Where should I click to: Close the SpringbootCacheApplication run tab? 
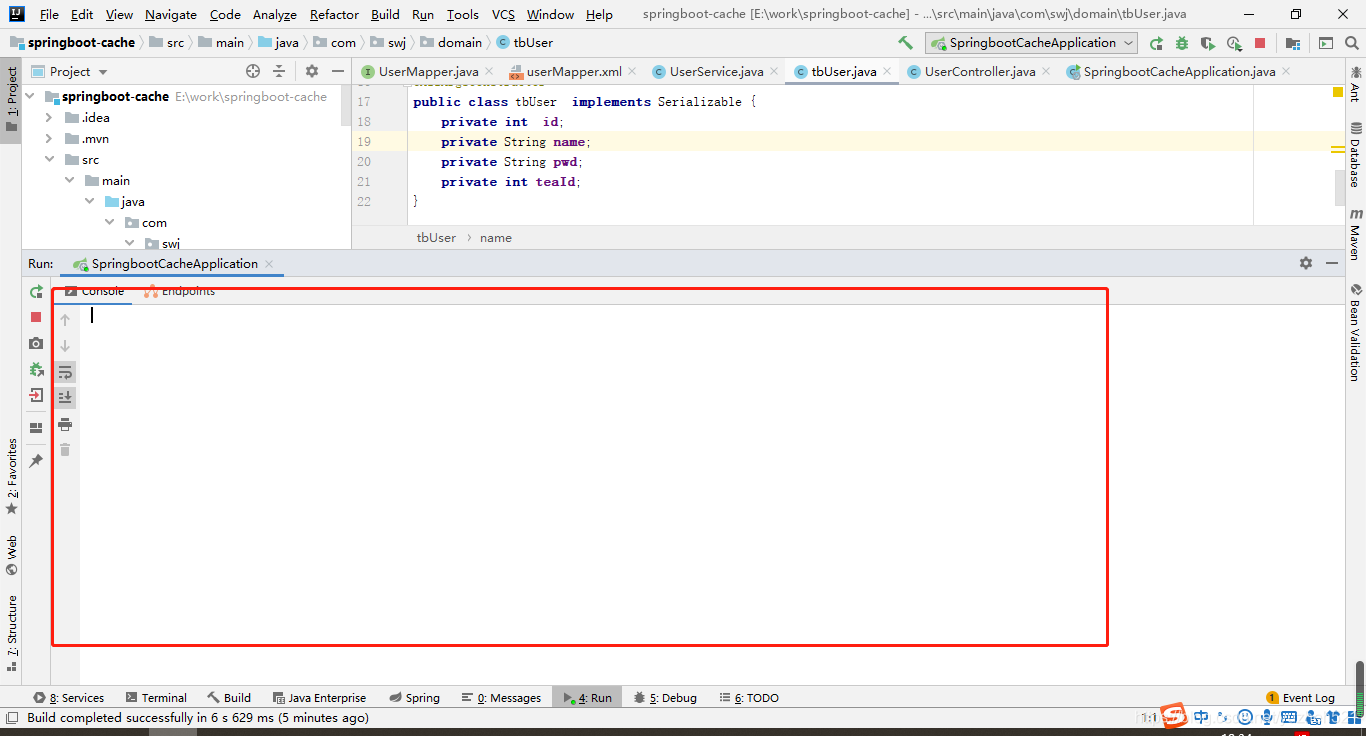coord(269,264)
